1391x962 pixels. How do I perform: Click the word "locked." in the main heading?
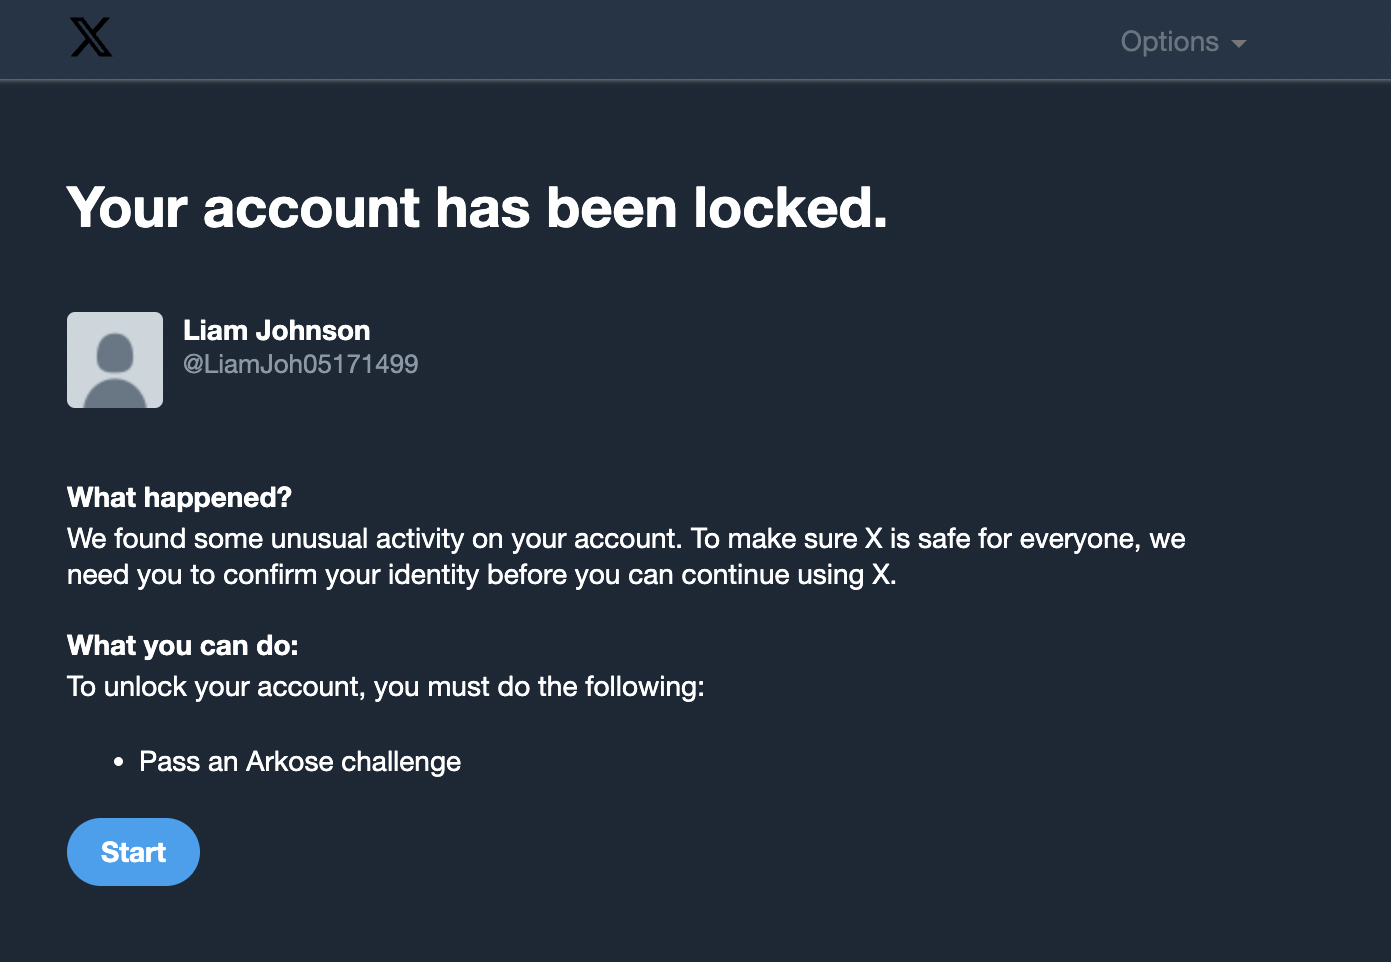tap(790, 208)
